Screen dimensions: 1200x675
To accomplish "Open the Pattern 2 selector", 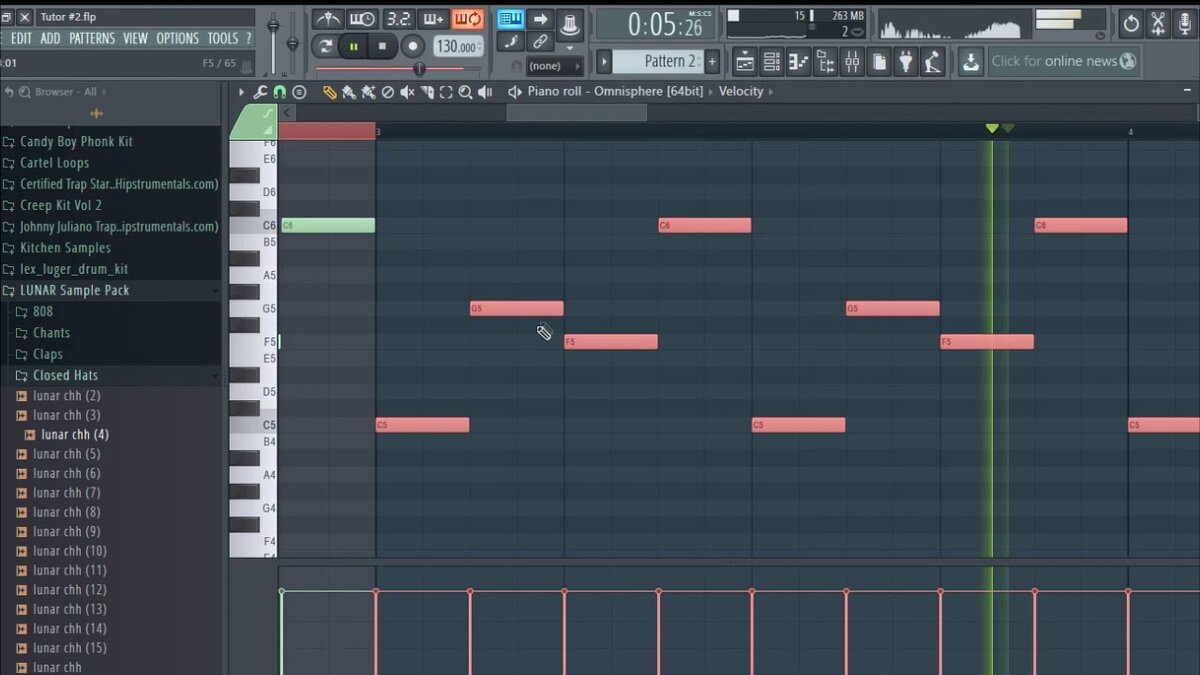I will (x=657, y=61).
